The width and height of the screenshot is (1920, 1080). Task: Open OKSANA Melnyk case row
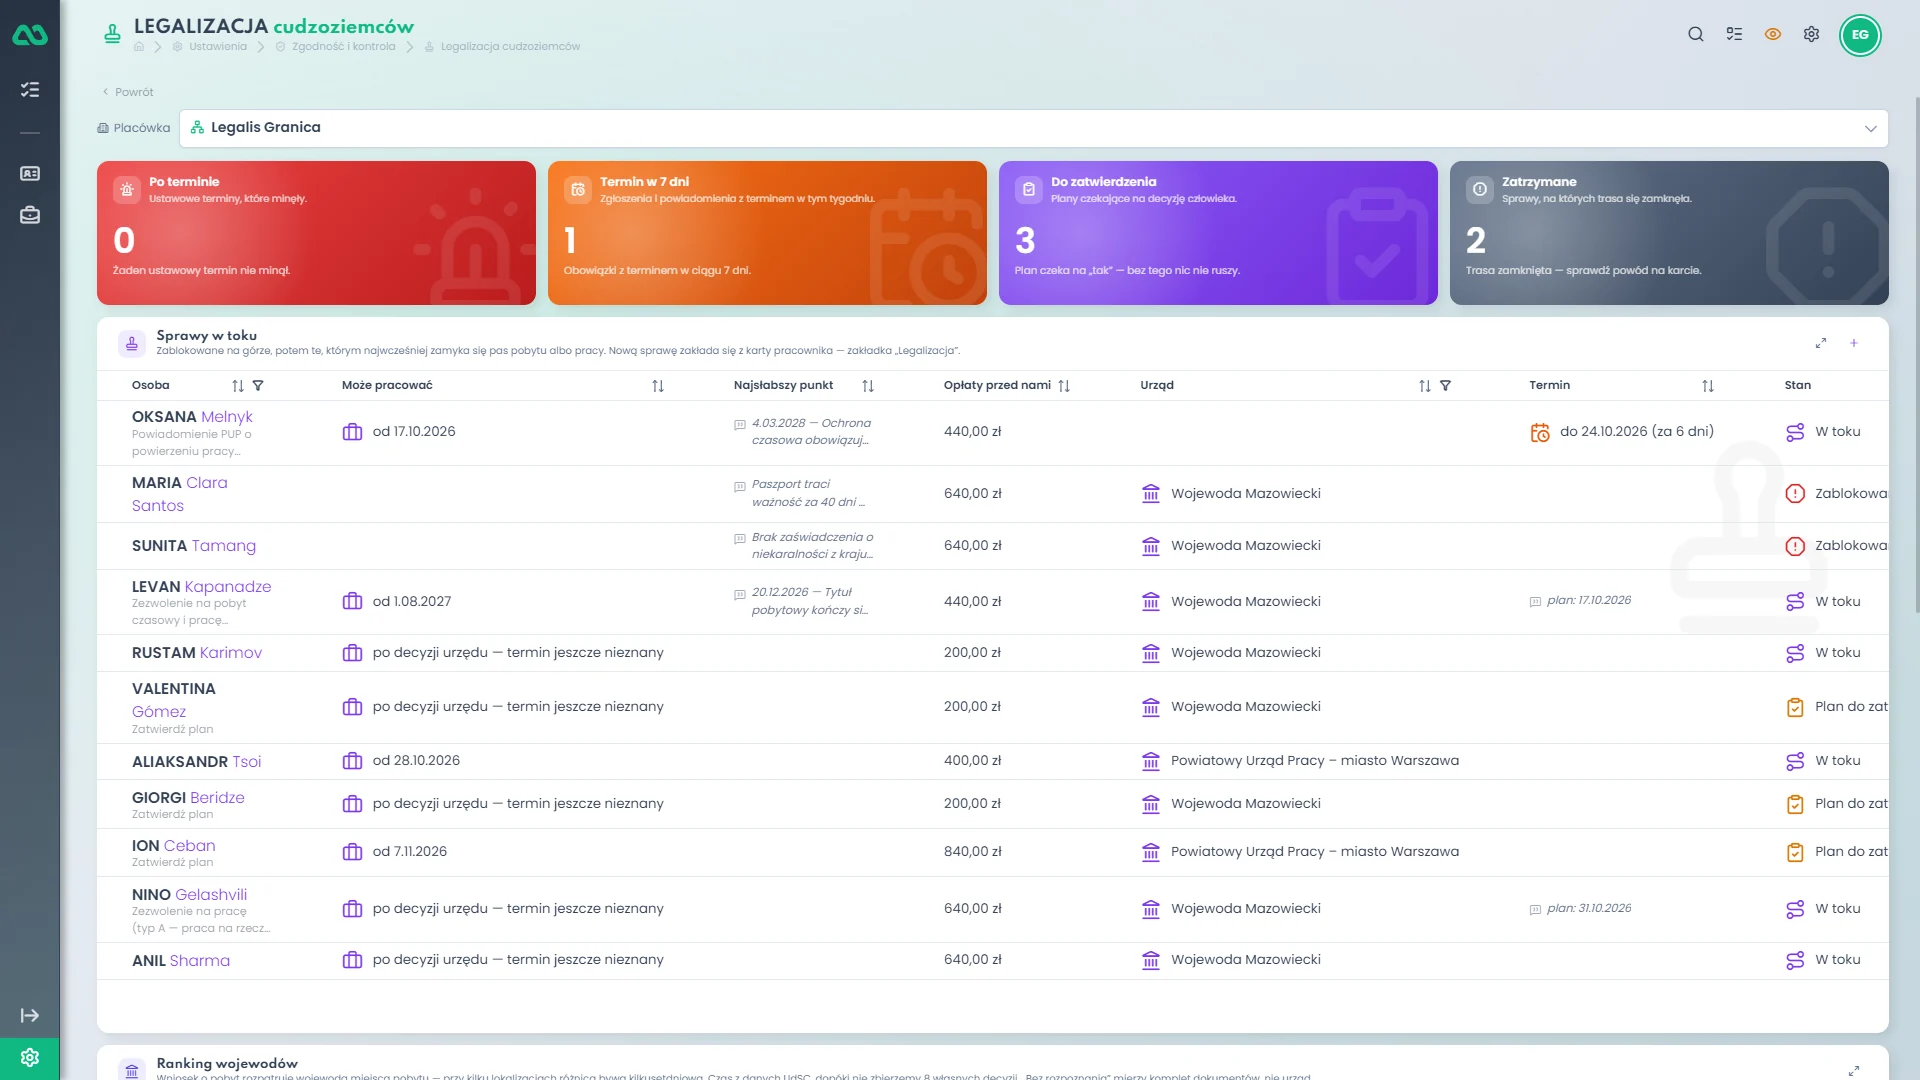[x=992, y=433]
